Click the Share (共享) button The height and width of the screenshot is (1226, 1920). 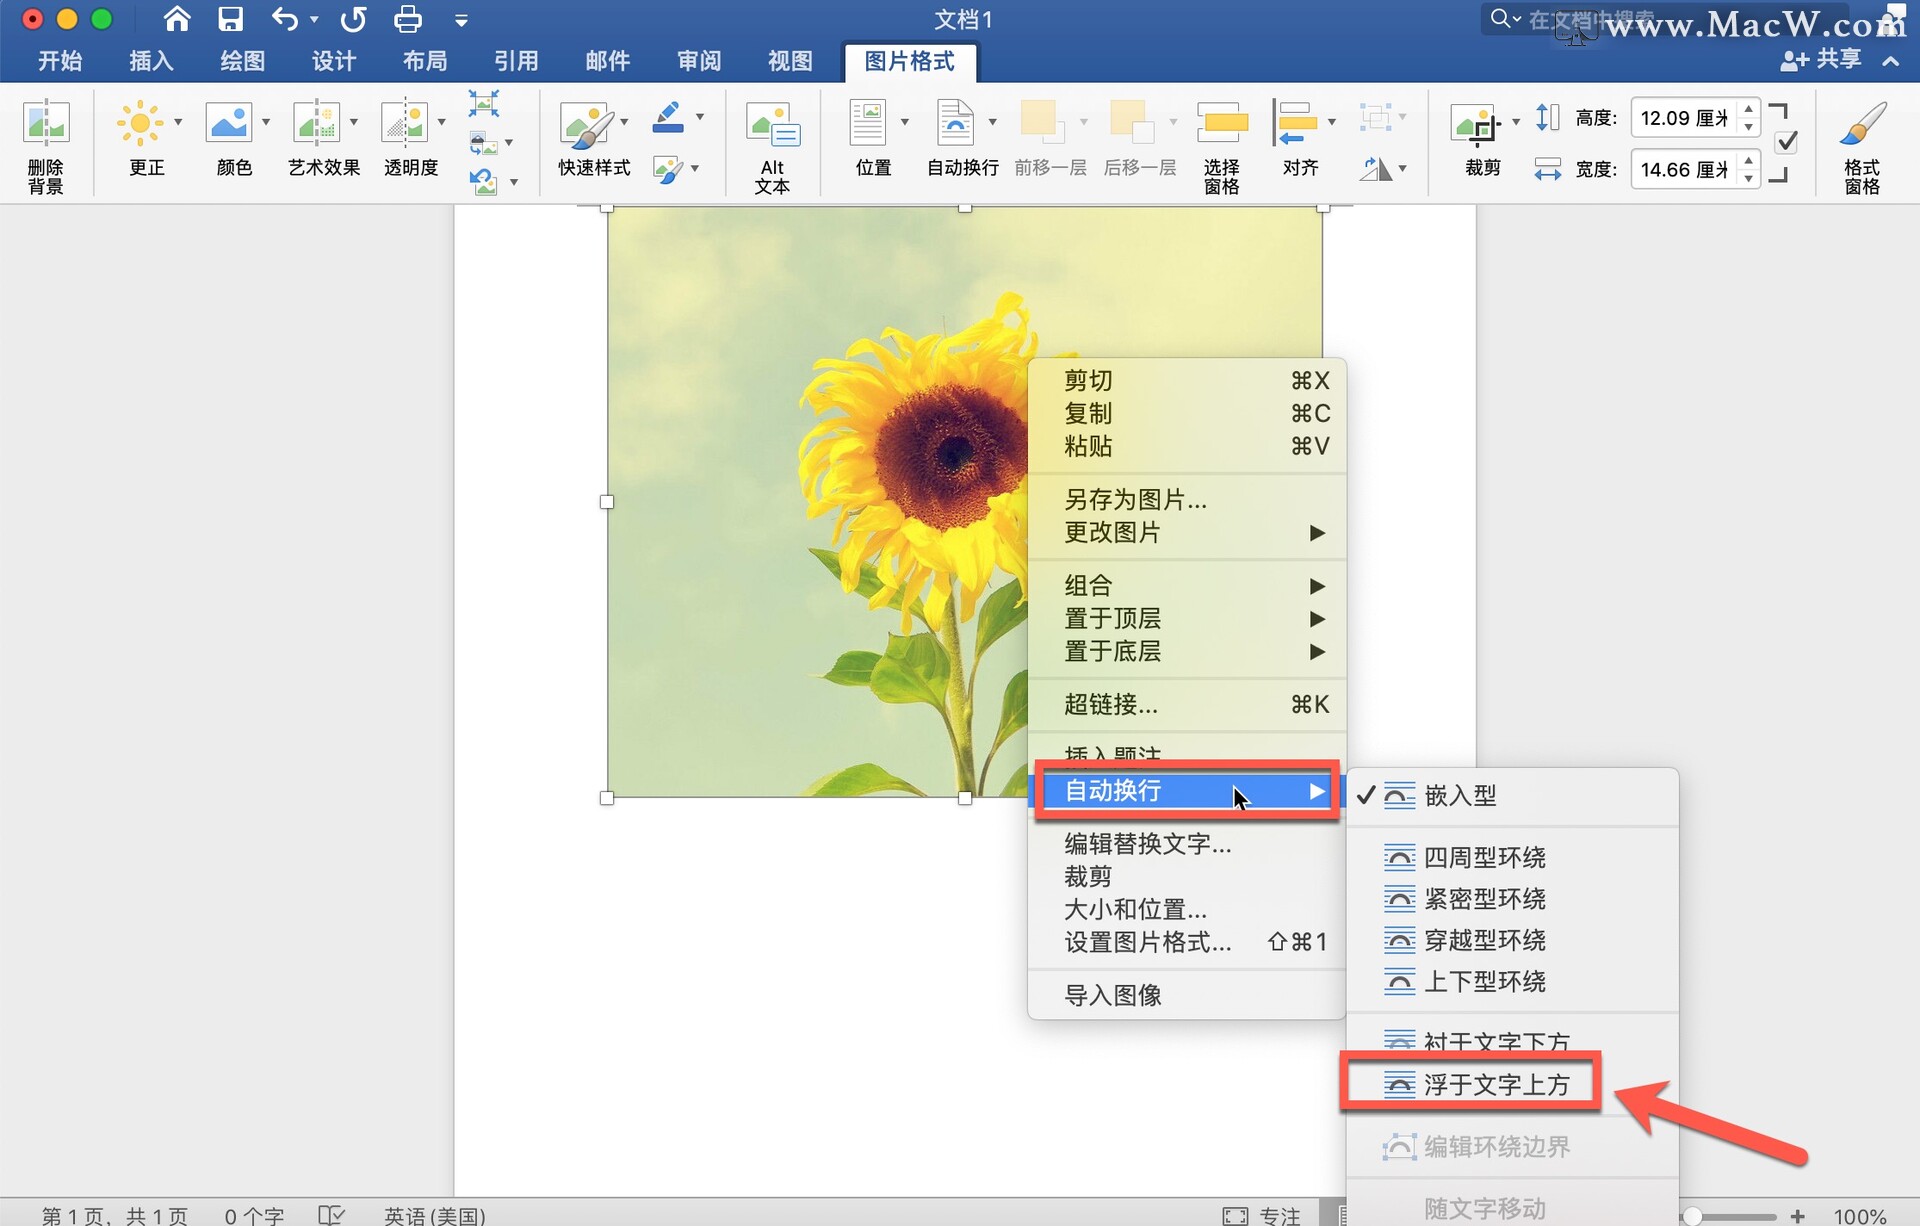click(1822, 60)
